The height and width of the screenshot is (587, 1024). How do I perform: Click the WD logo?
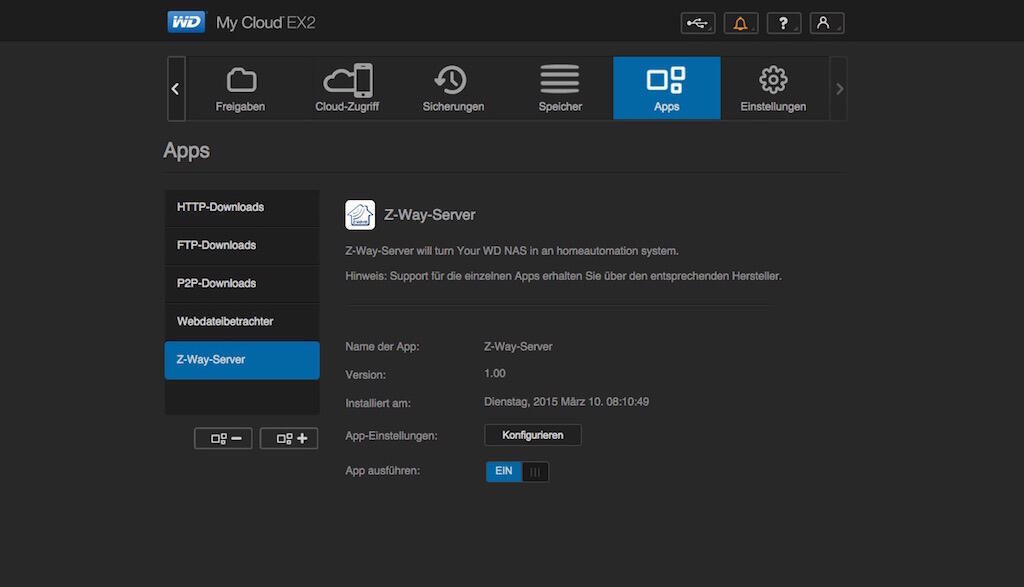(x=186, y=22)
